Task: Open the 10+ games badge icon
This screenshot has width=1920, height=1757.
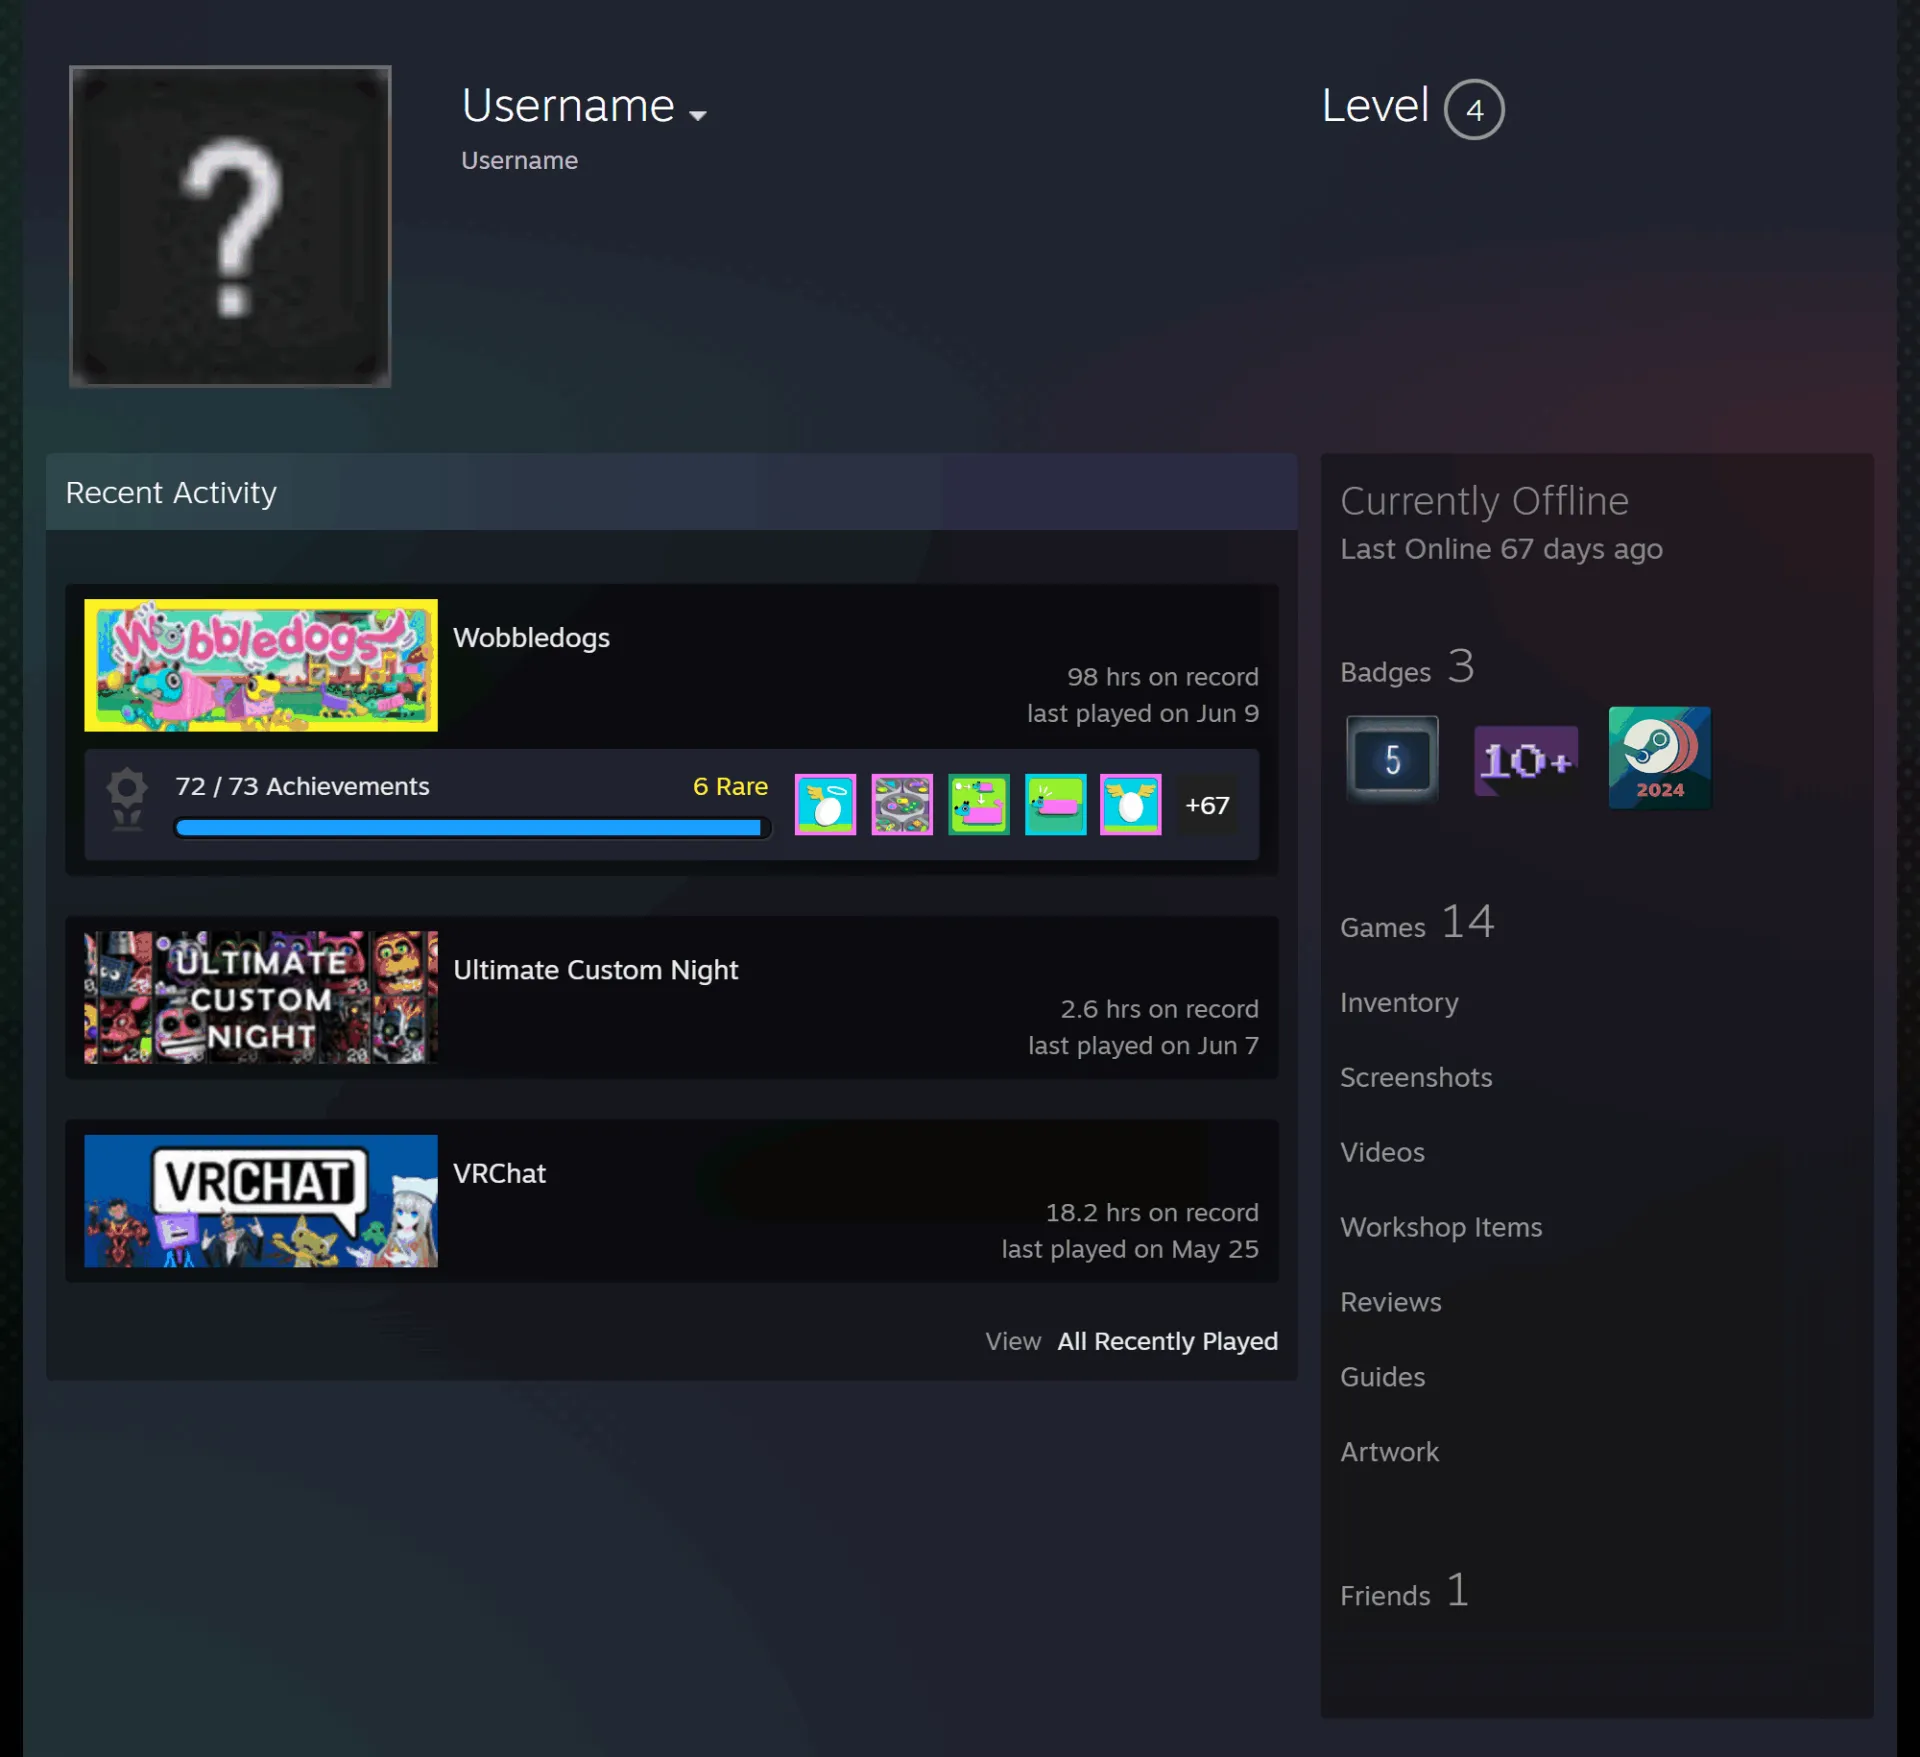Action: (x=1526, y=760)
